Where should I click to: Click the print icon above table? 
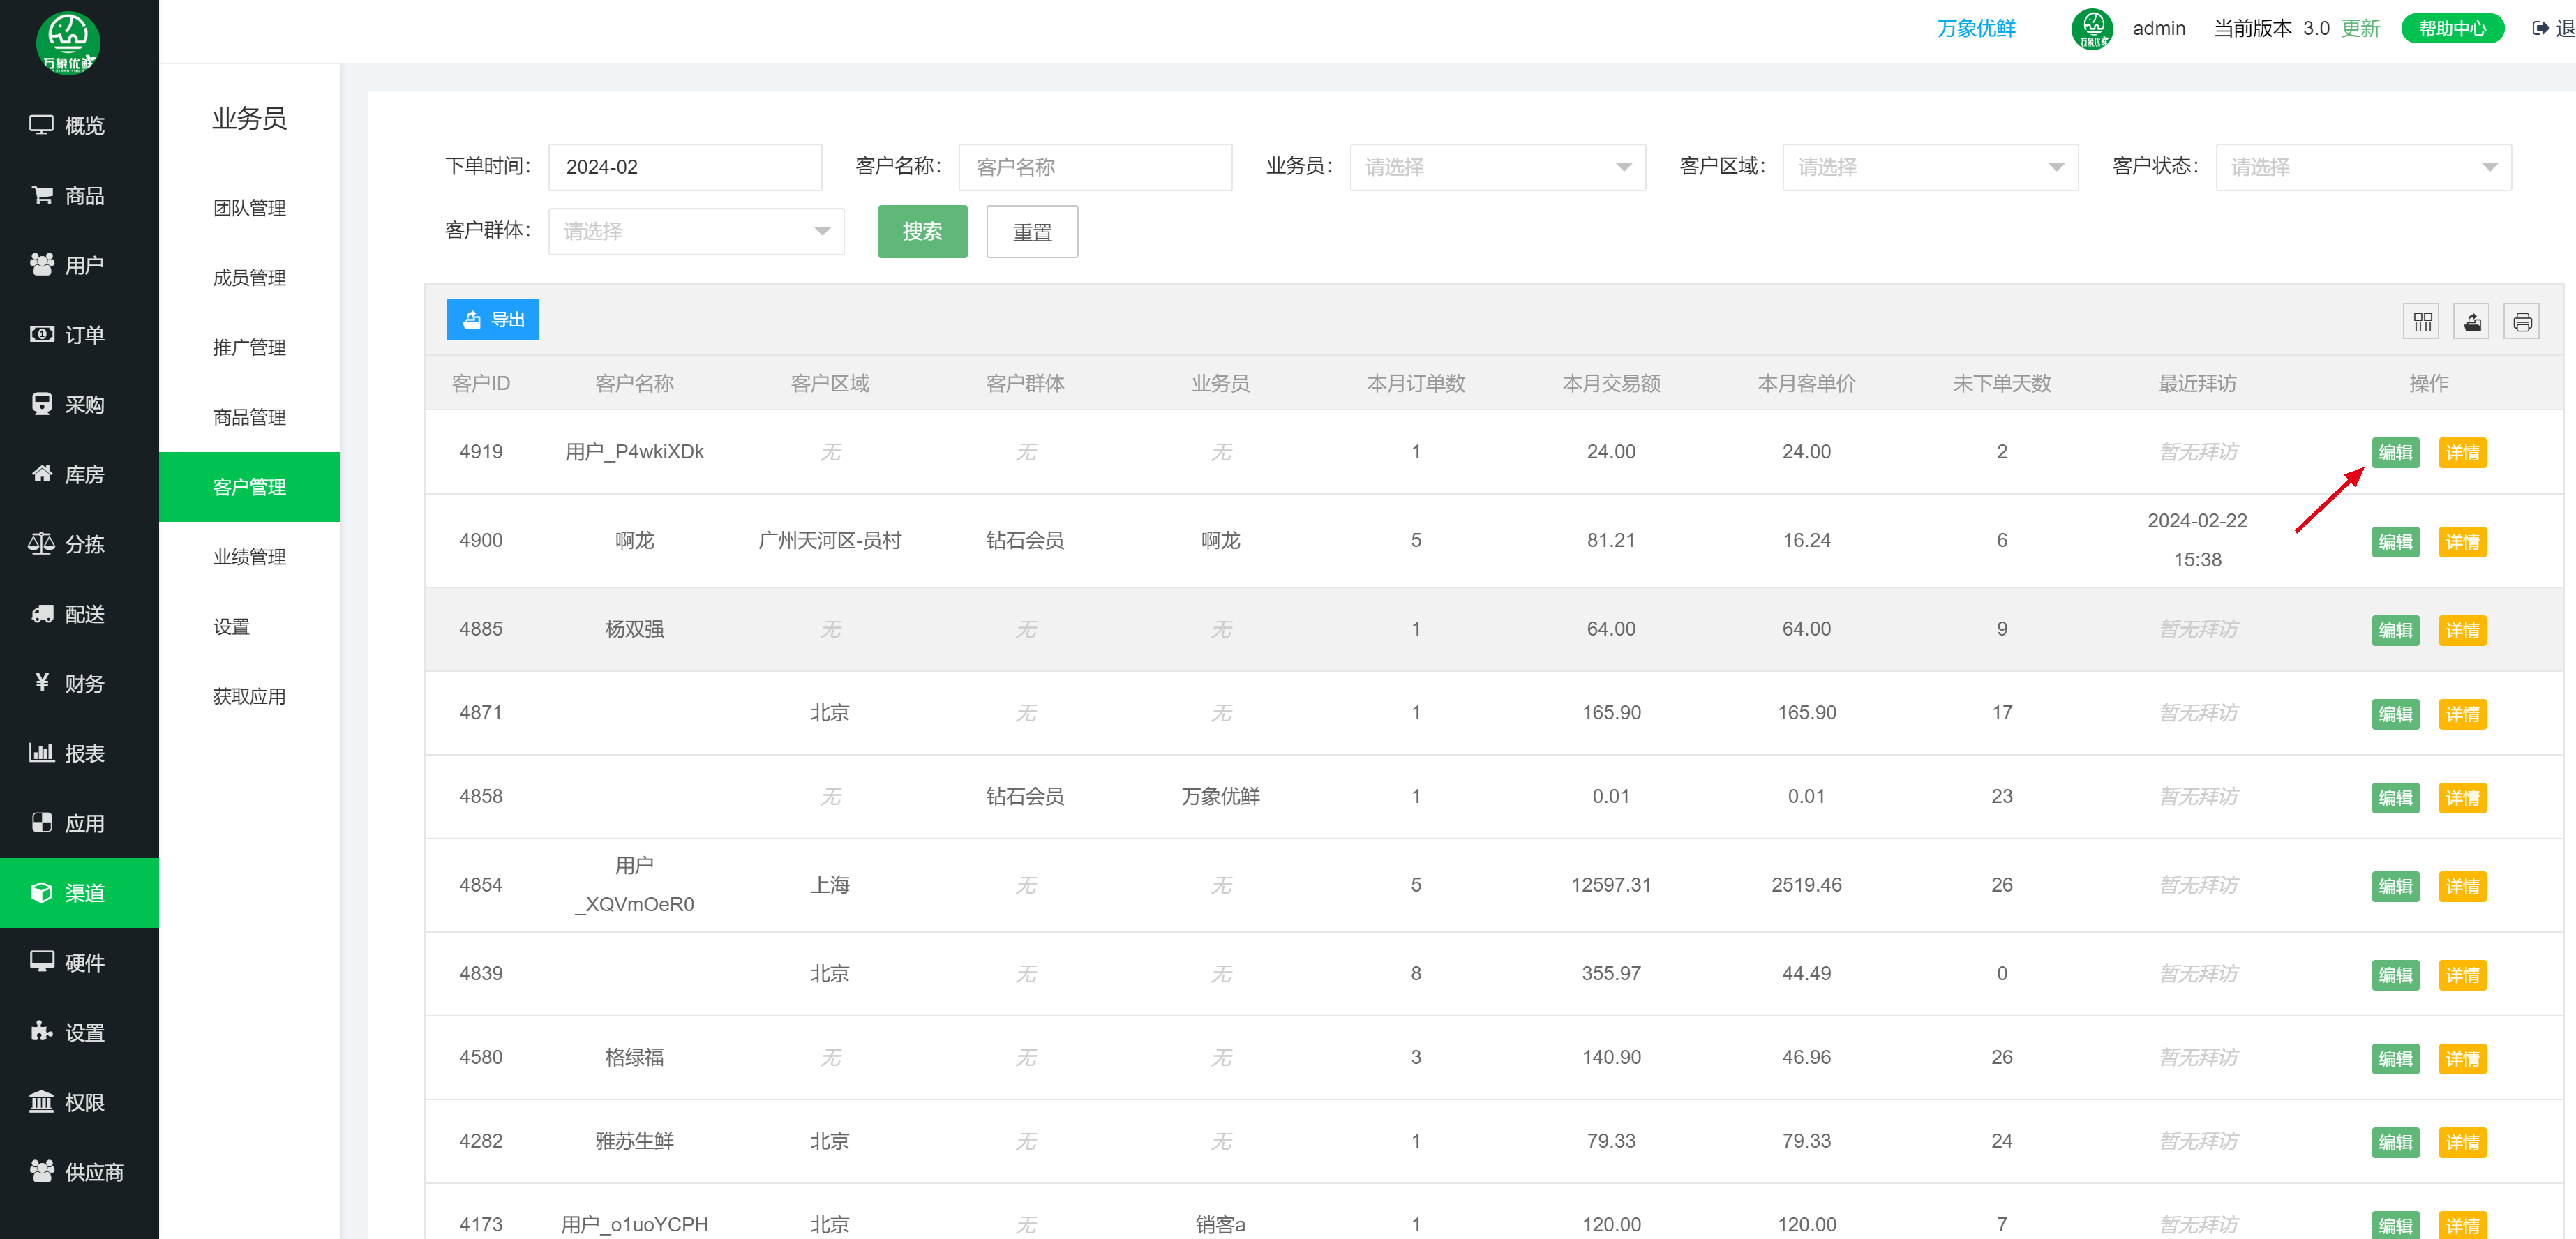click(x=2522, y=322)
